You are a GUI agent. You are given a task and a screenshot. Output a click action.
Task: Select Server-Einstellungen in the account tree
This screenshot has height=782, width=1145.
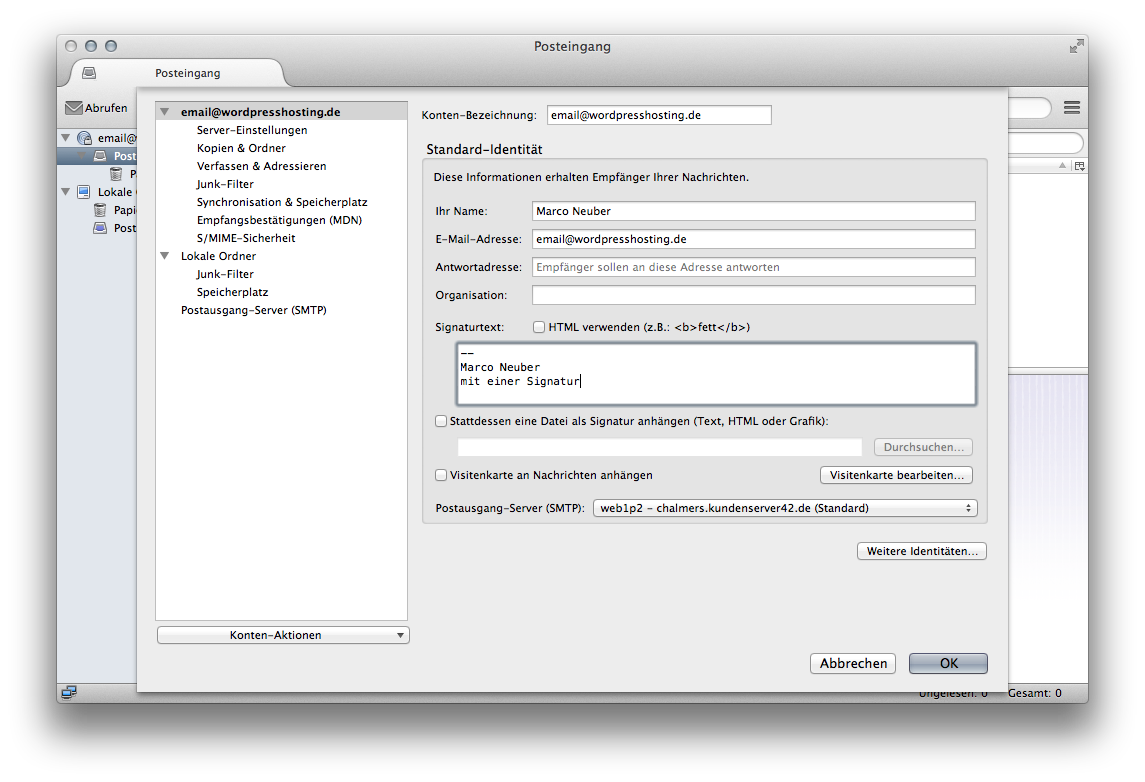[x=252, y=130]
